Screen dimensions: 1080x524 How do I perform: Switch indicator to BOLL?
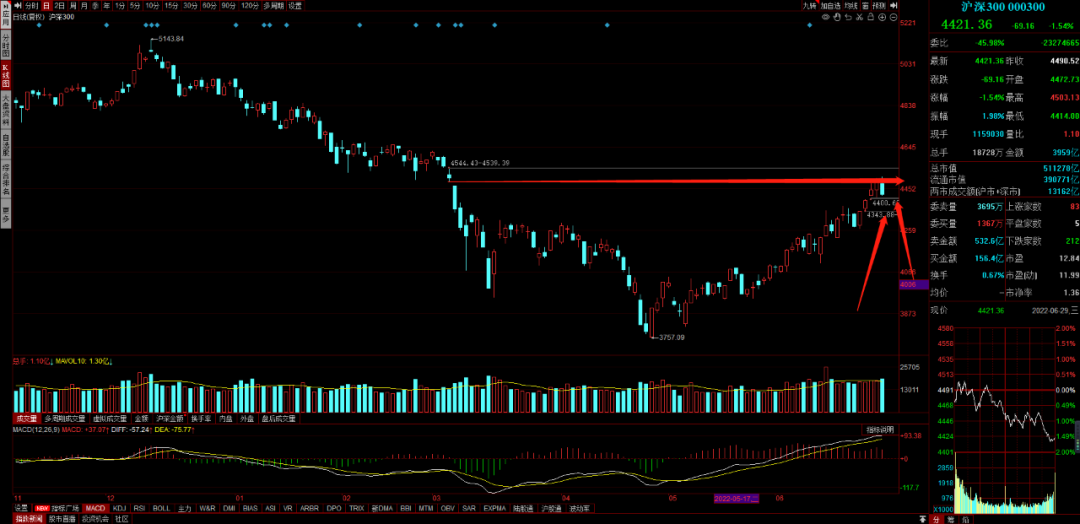tap(161, 508)
